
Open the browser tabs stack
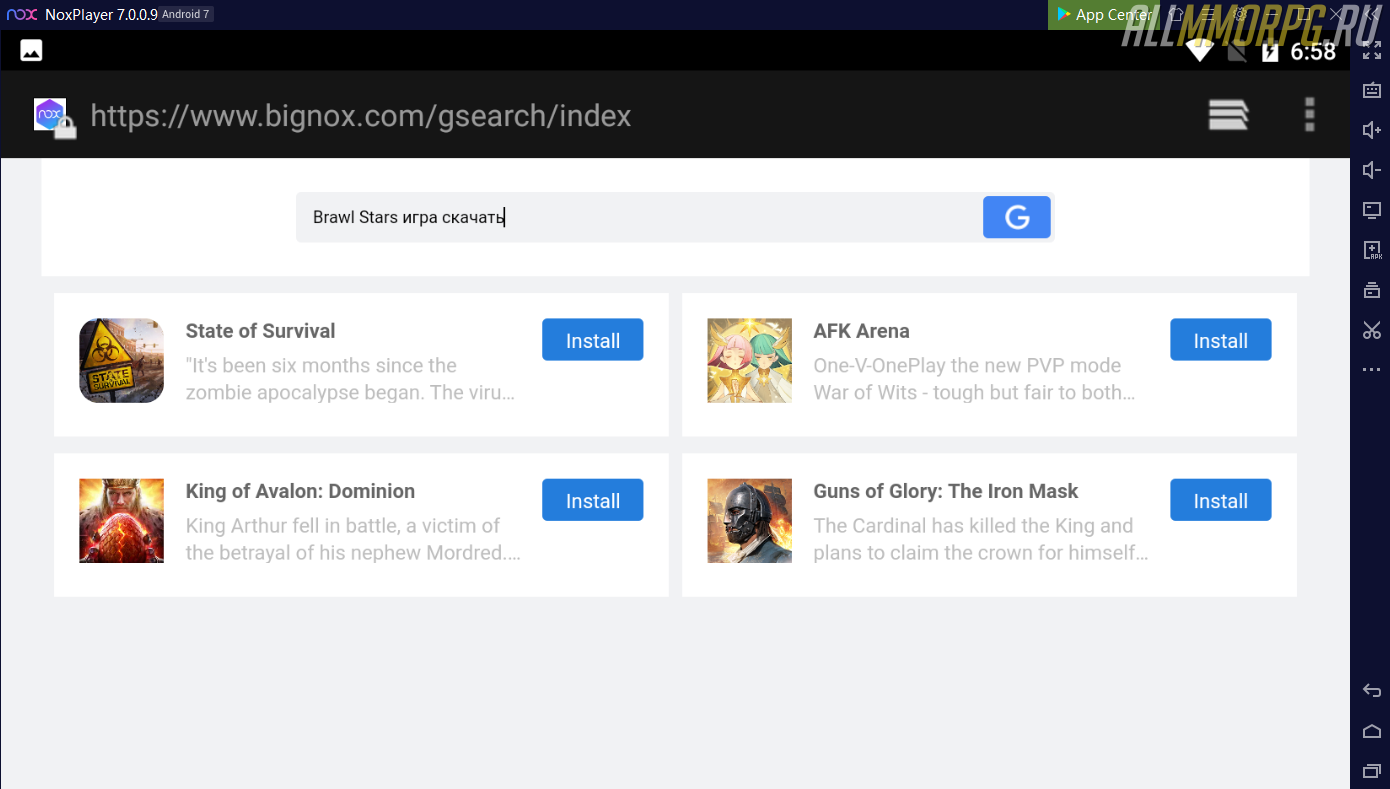(1228, 115)
